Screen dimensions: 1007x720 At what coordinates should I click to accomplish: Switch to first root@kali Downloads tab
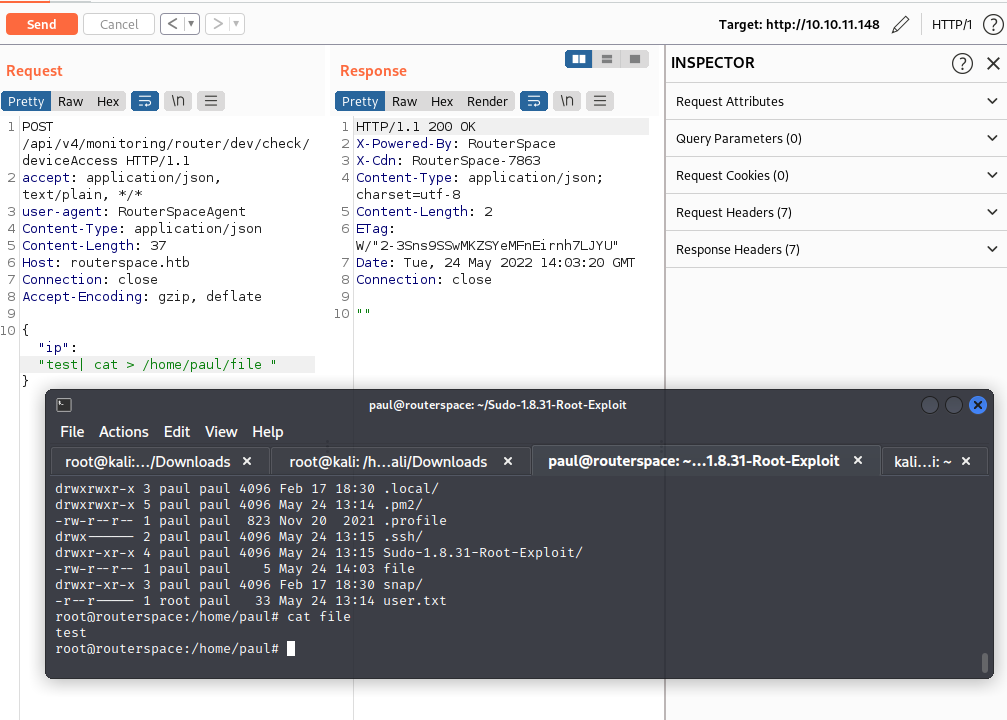(x=148, y=462)
